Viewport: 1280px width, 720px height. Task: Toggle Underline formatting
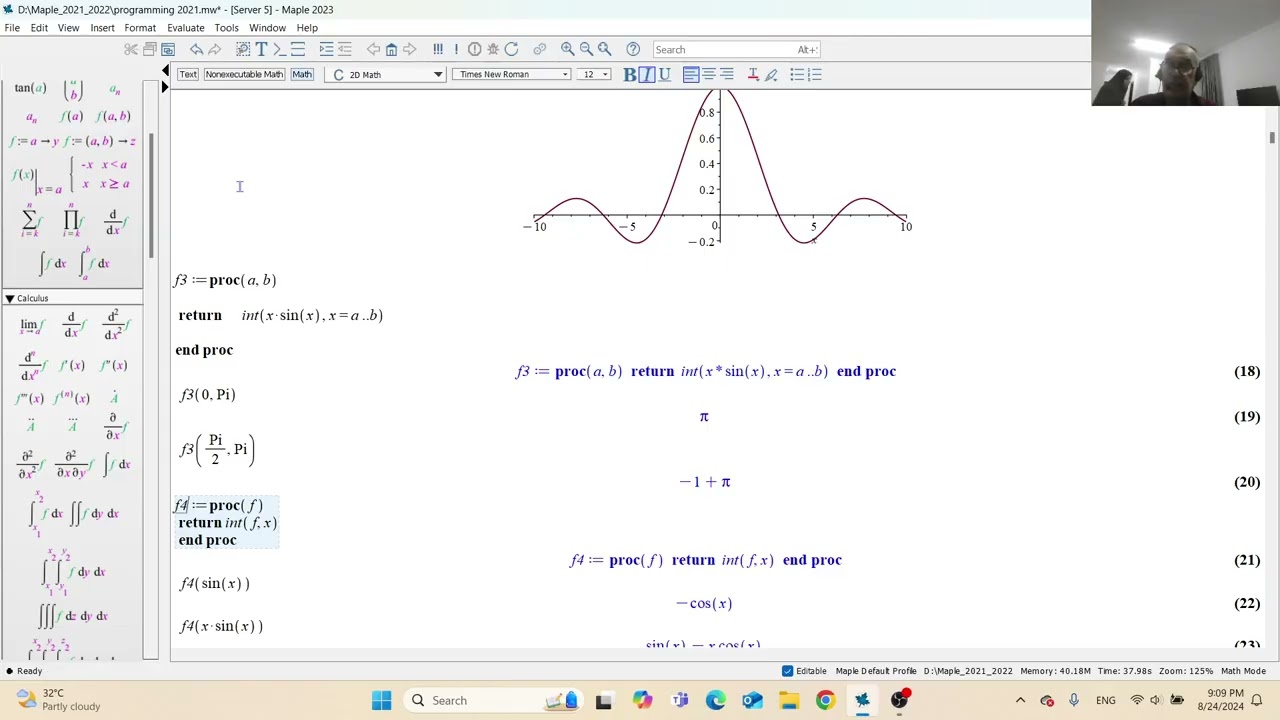(665, 74)
